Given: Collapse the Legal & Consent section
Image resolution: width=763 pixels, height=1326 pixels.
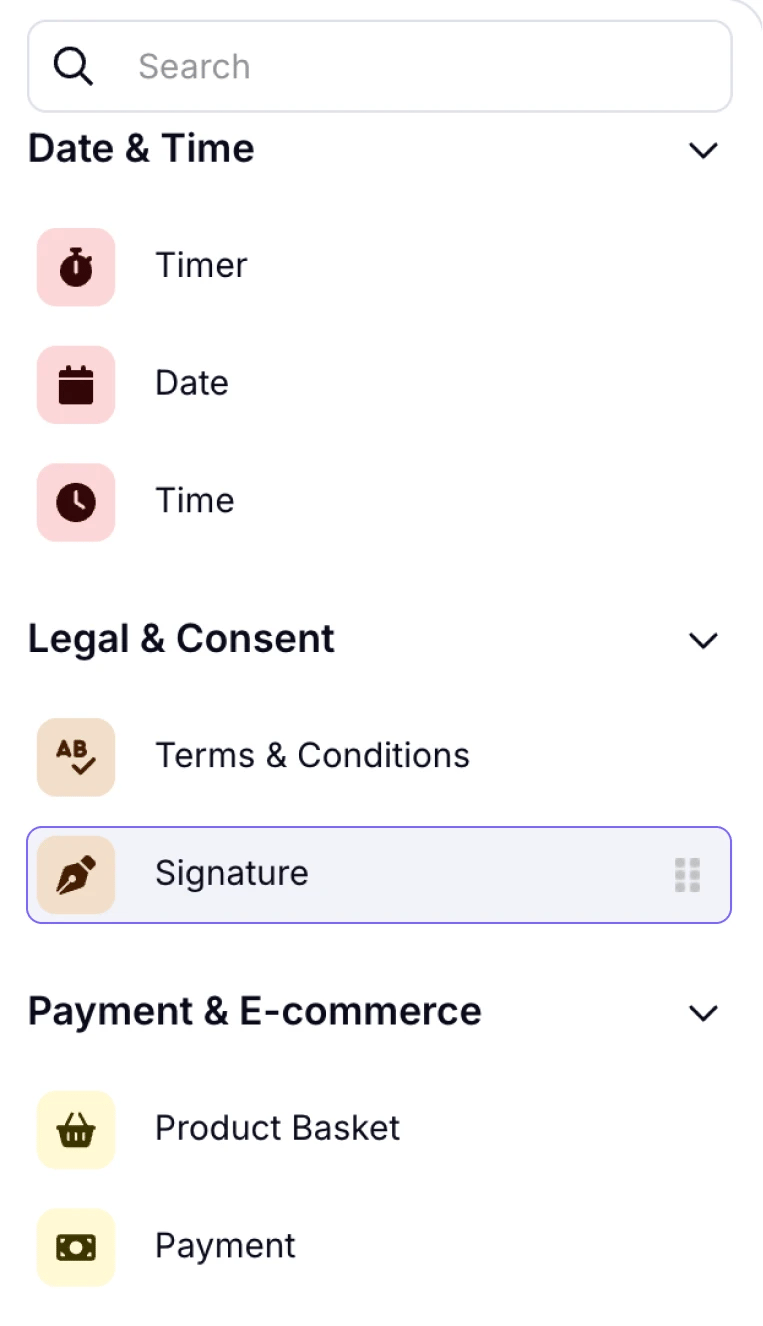Looking at the screenshot, I should coord(704,640).
